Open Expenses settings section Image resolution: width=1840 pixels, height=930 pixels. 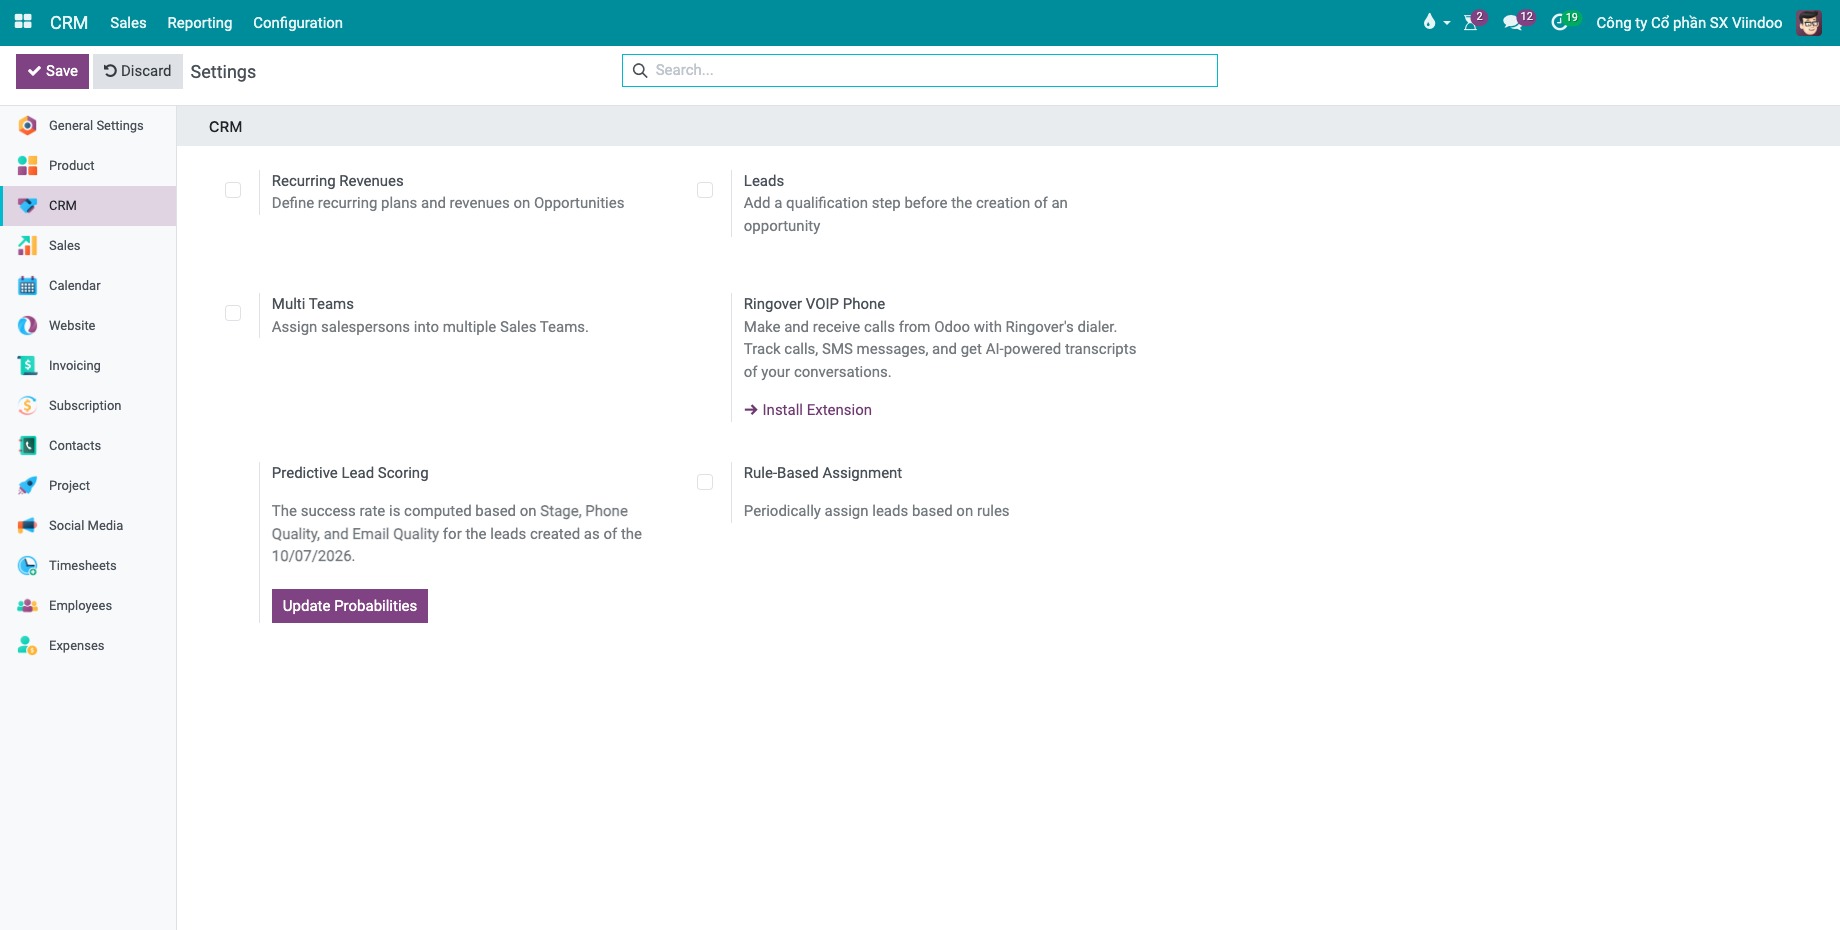88,646
